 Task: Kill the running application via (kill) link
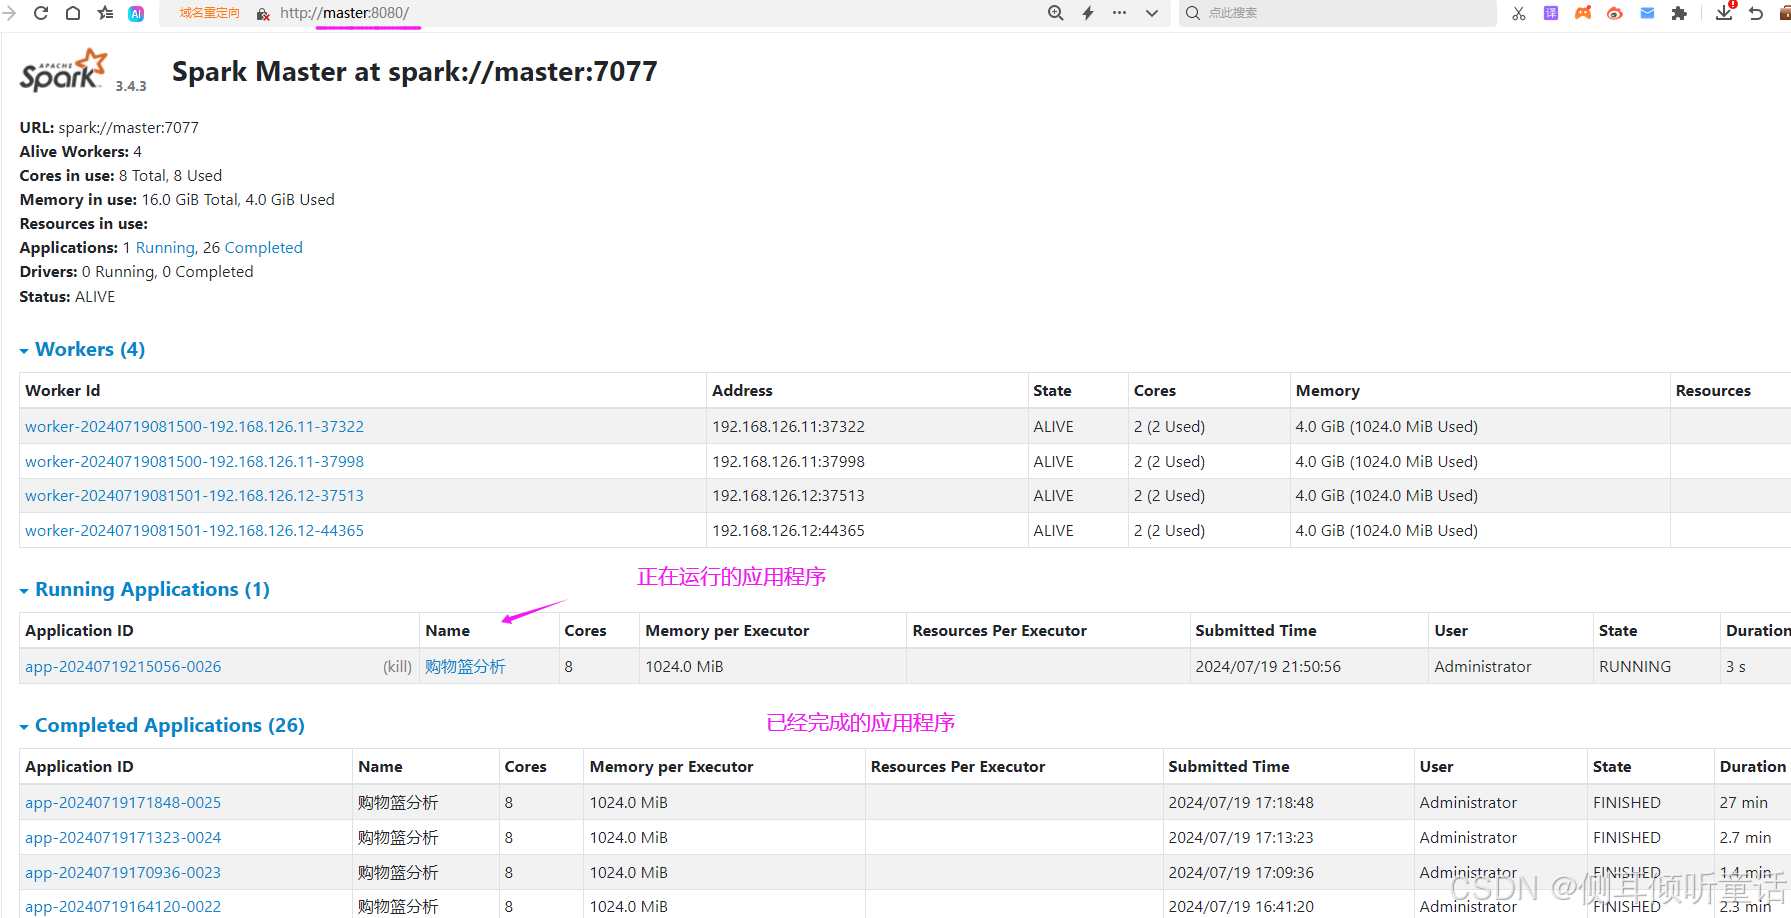398,667
